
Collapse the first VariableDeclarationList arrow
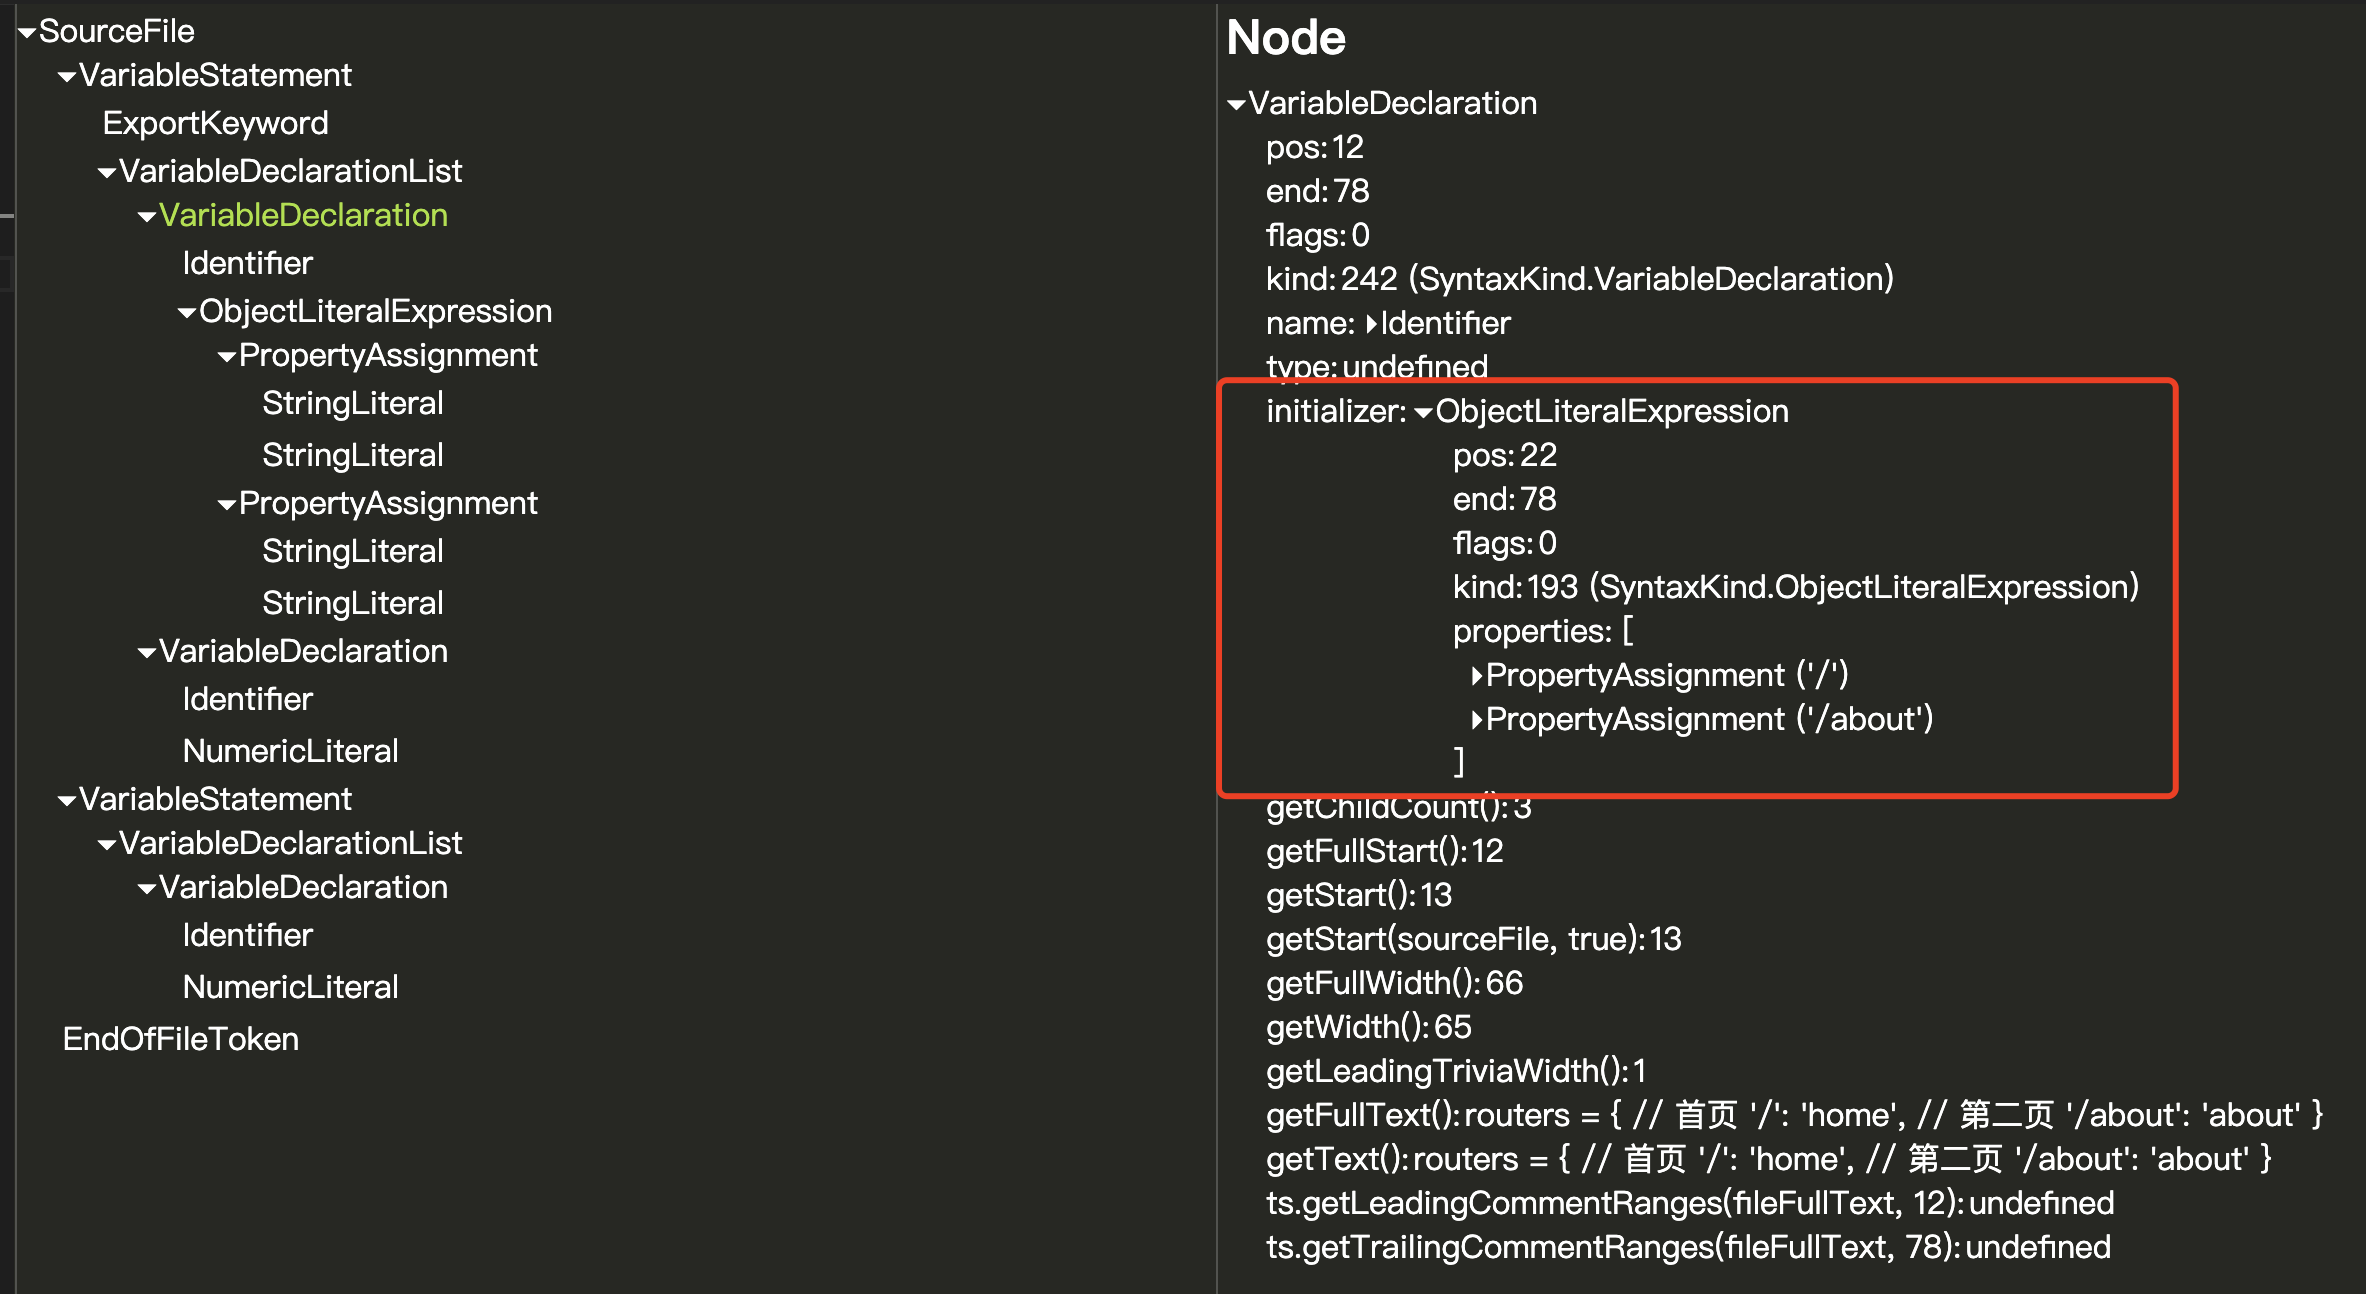(x=107, y=173)
